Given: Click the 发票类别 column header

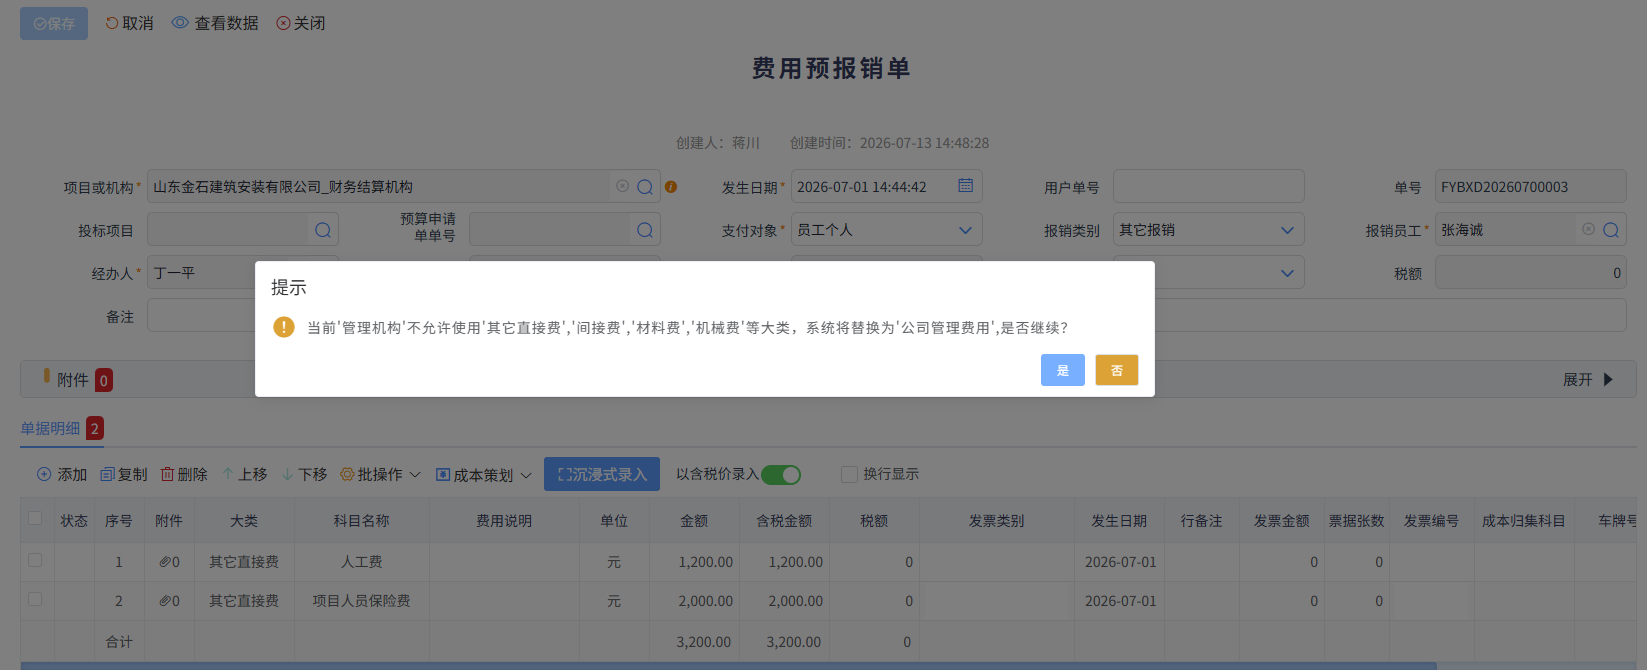Looking at the screenshot, I should tap(997, 521).
